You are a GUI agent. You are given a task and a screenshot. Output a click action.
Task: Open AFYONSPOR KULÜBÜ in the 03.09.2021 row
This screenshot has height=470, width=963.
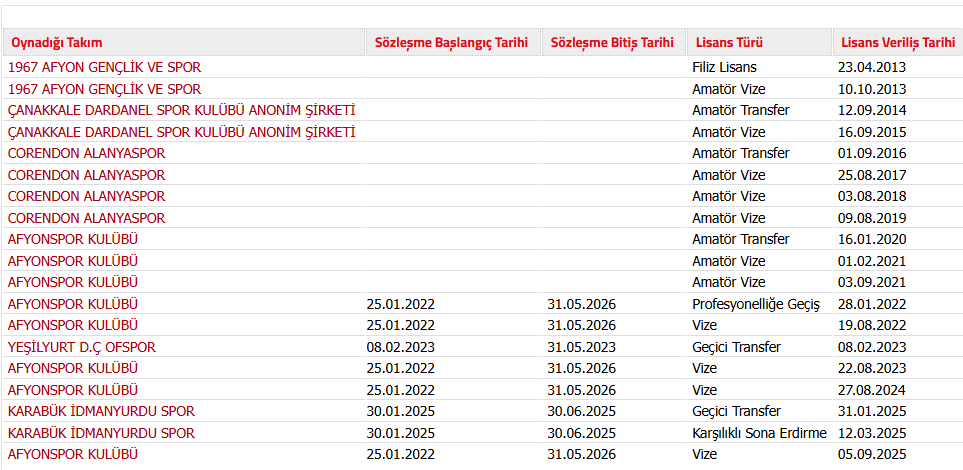click(x=73, y=282)
